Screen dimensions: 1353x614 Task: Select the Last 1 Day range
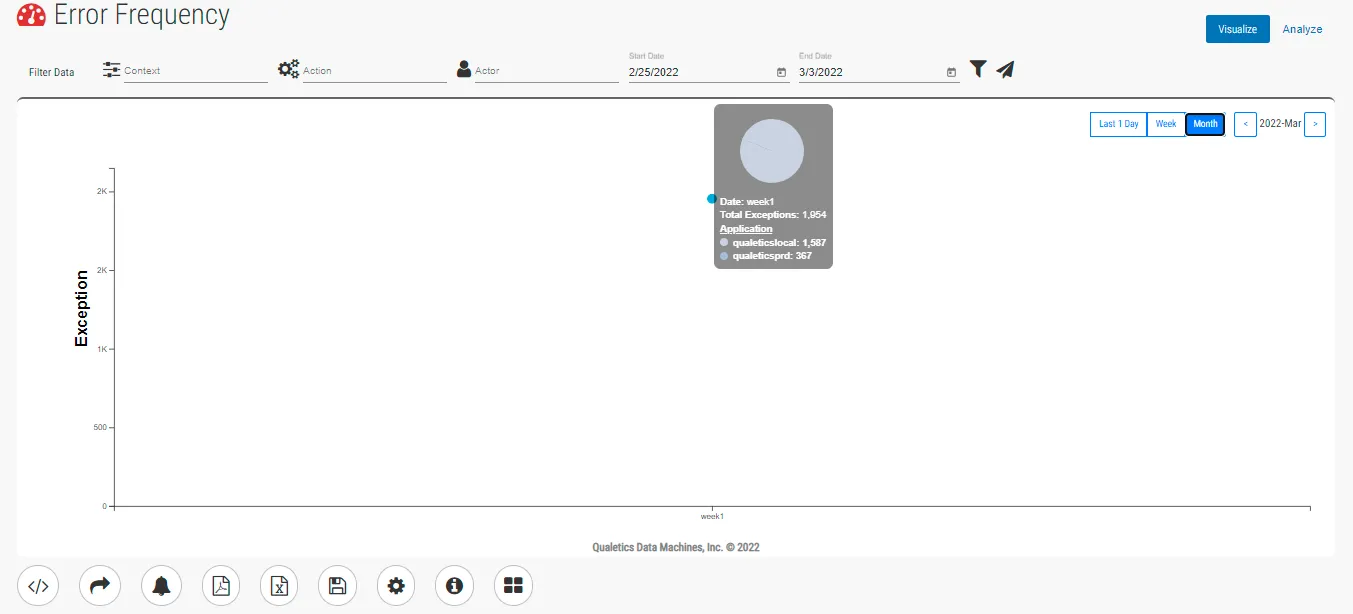[1118, 124]
